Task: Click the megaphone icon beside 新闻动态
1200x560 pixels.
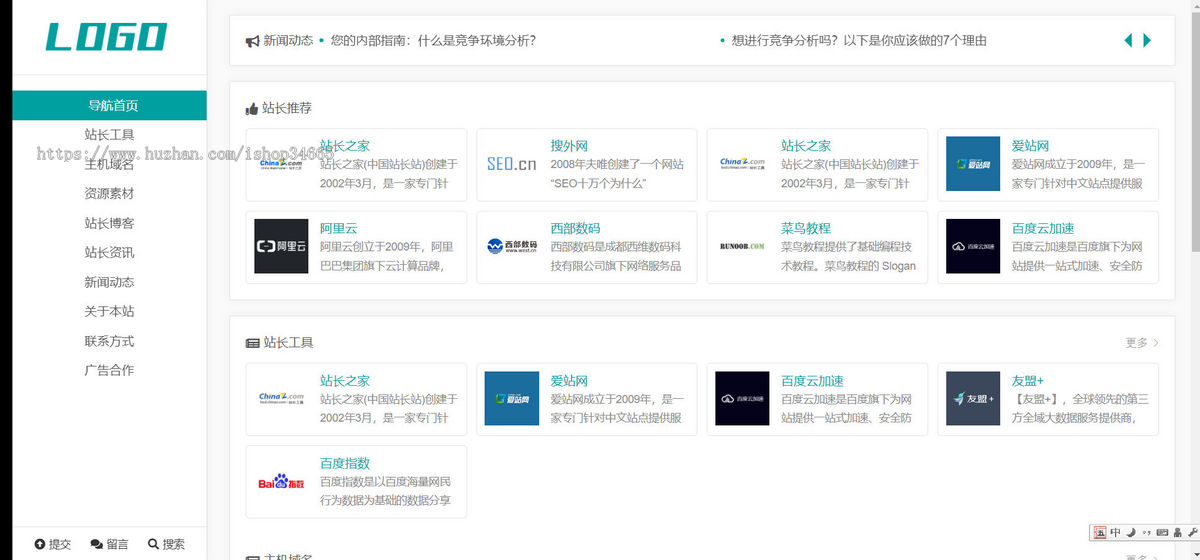Action: tap(252, 41)
